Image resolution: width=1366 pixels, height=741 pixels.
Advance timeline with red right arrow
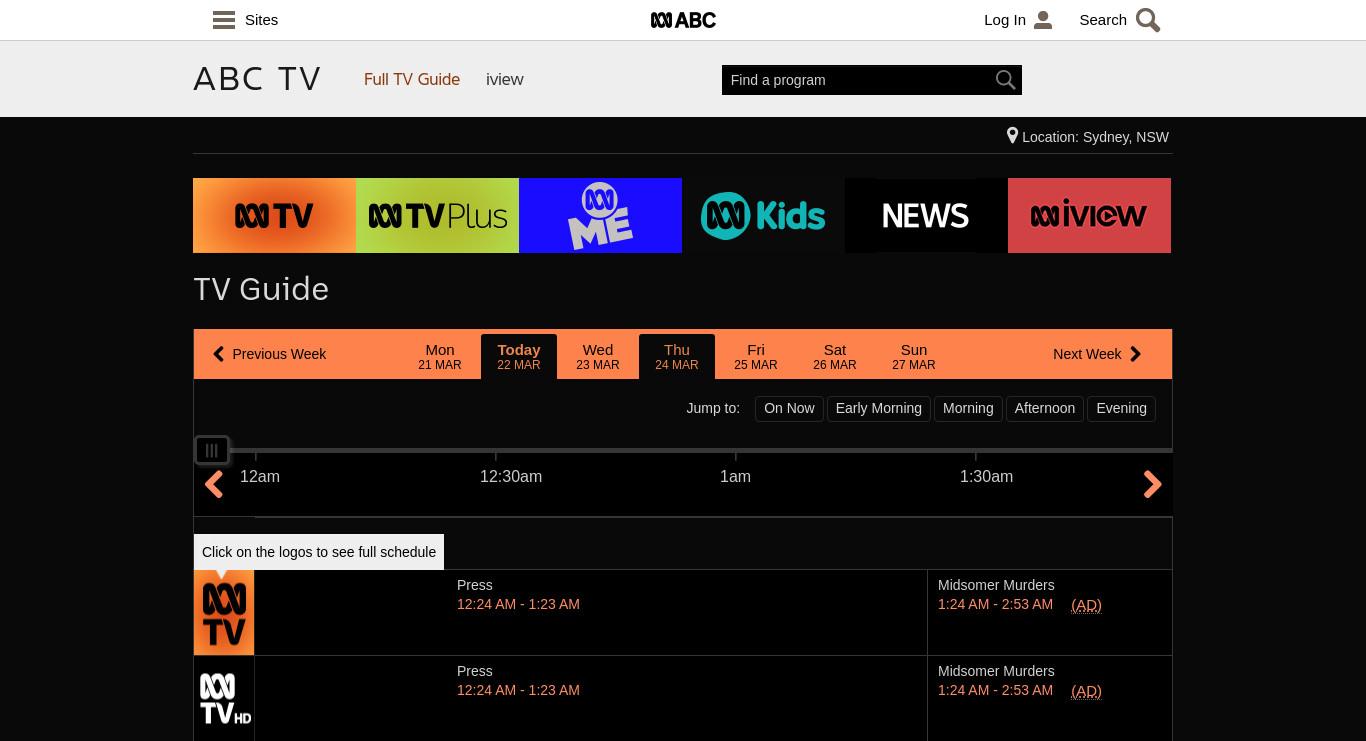click(1152, 484)
